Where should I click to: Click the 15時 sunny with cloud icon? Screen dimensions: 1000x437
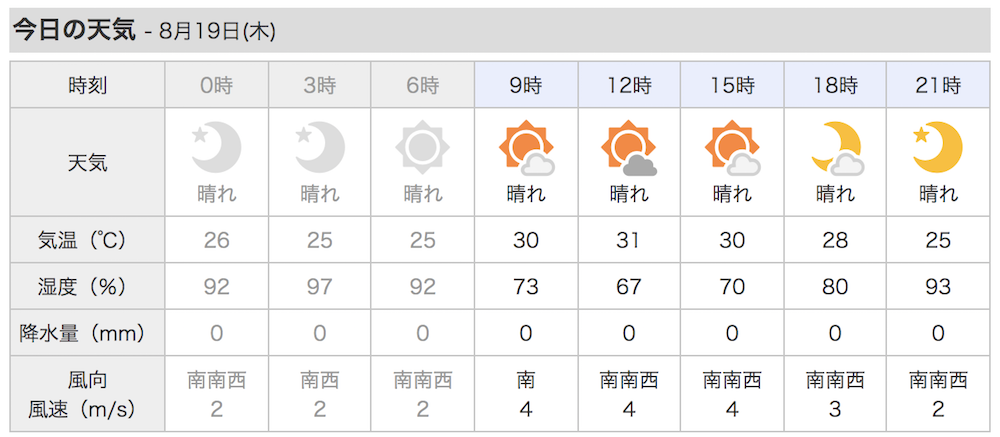coord(732,148)
